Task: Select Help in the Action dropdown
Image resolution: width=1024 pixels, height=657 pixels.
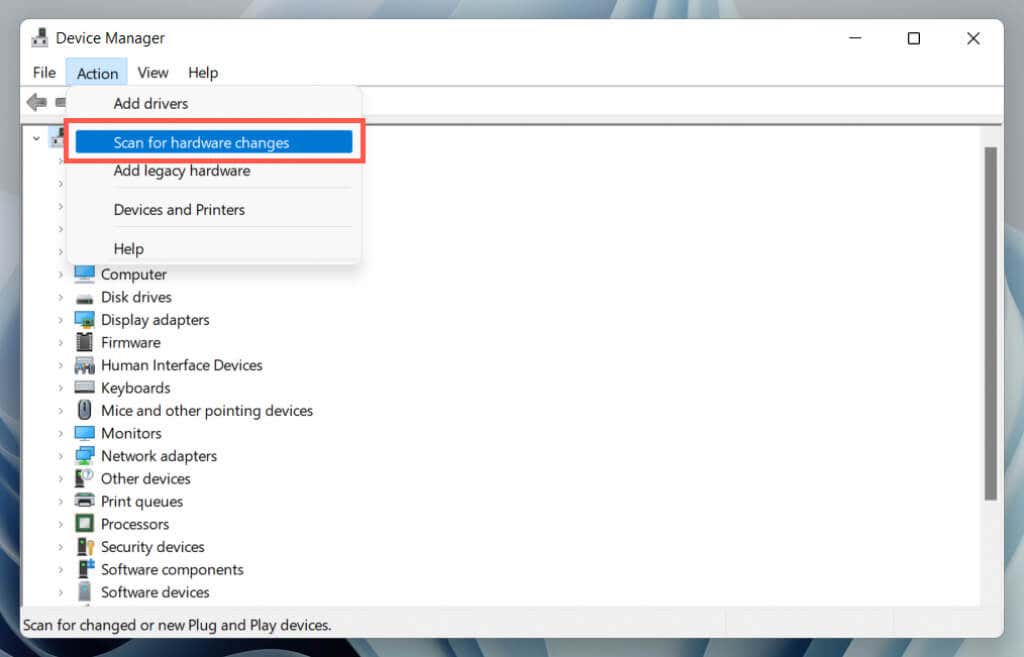Action: (129, 249)
